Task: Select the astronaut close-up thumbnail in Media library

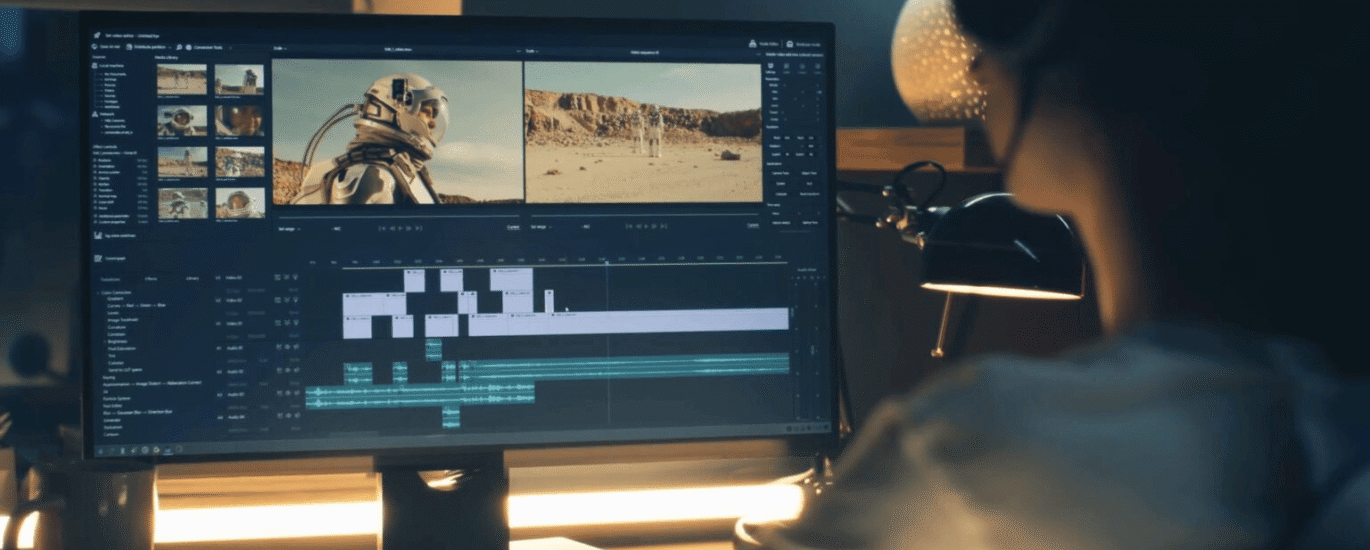Action: click(239, 121)
